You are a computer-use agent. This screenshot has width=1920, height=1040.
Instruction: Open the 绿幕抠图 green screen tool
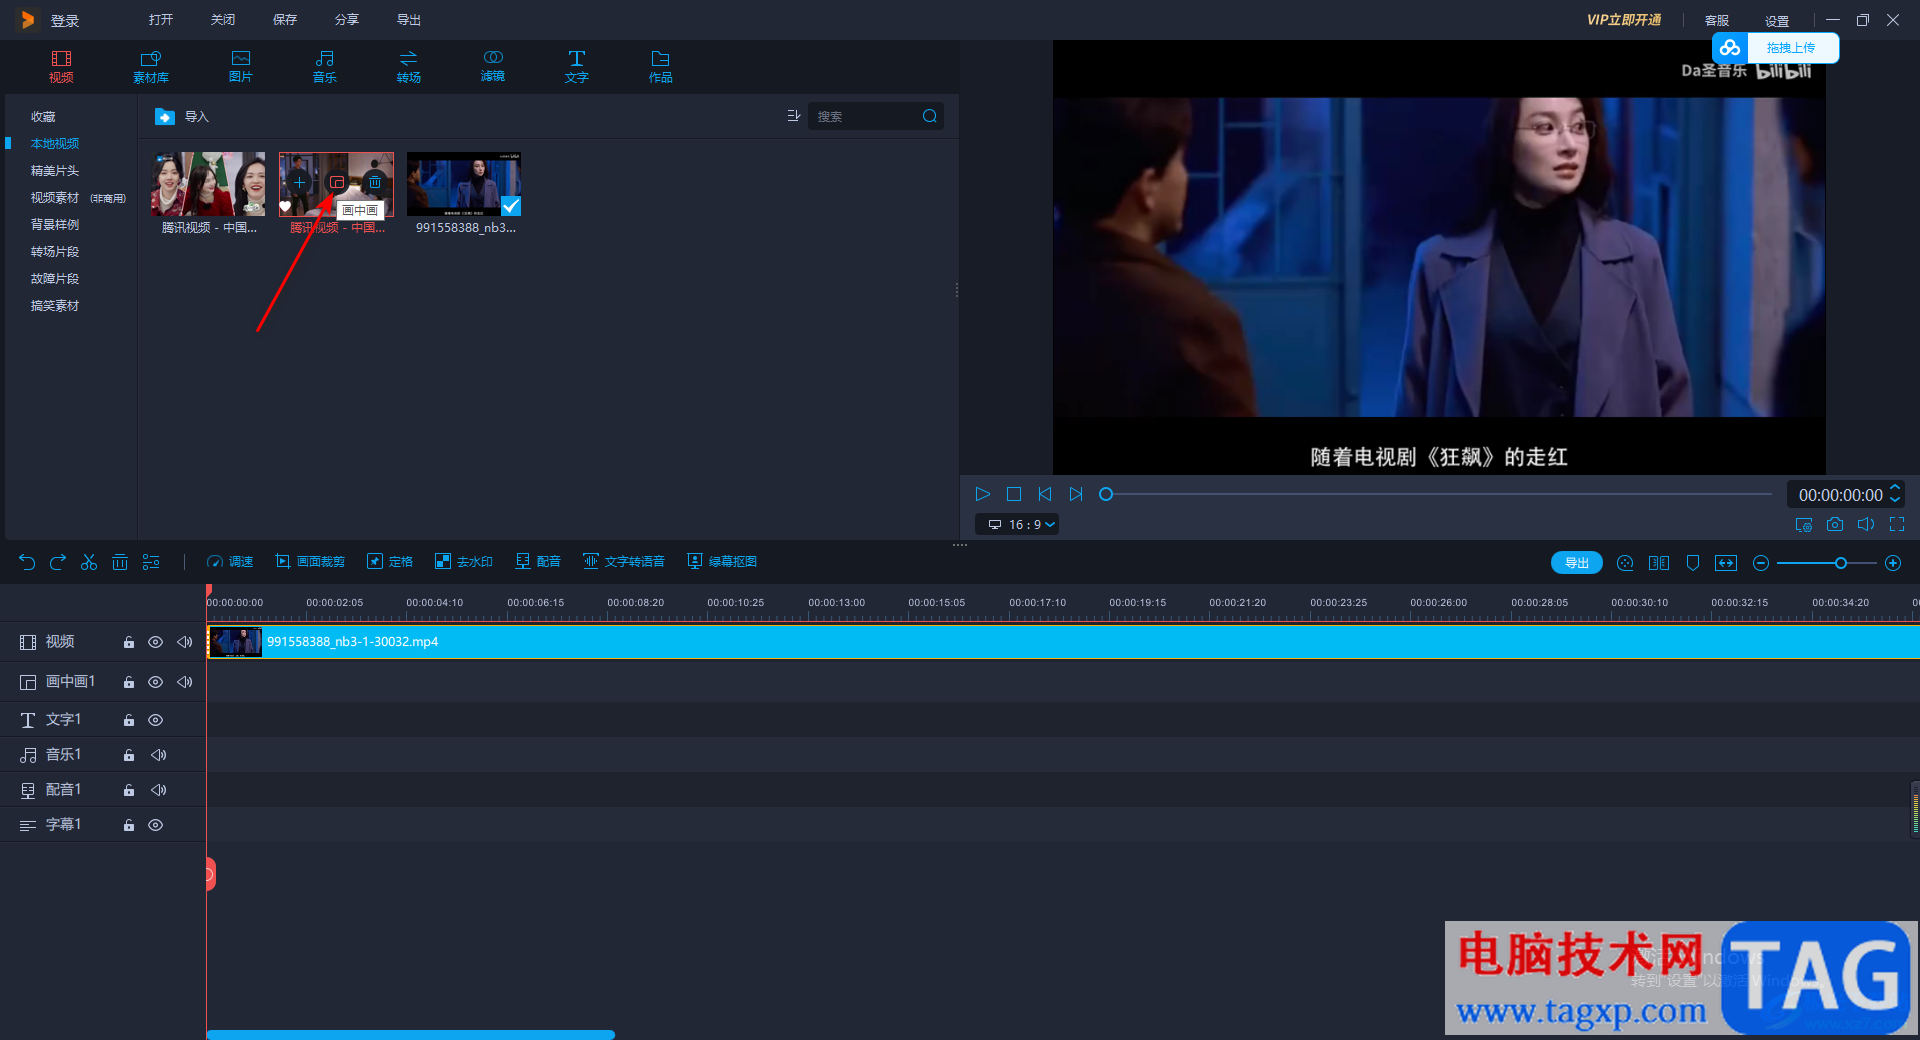(722, 562)
